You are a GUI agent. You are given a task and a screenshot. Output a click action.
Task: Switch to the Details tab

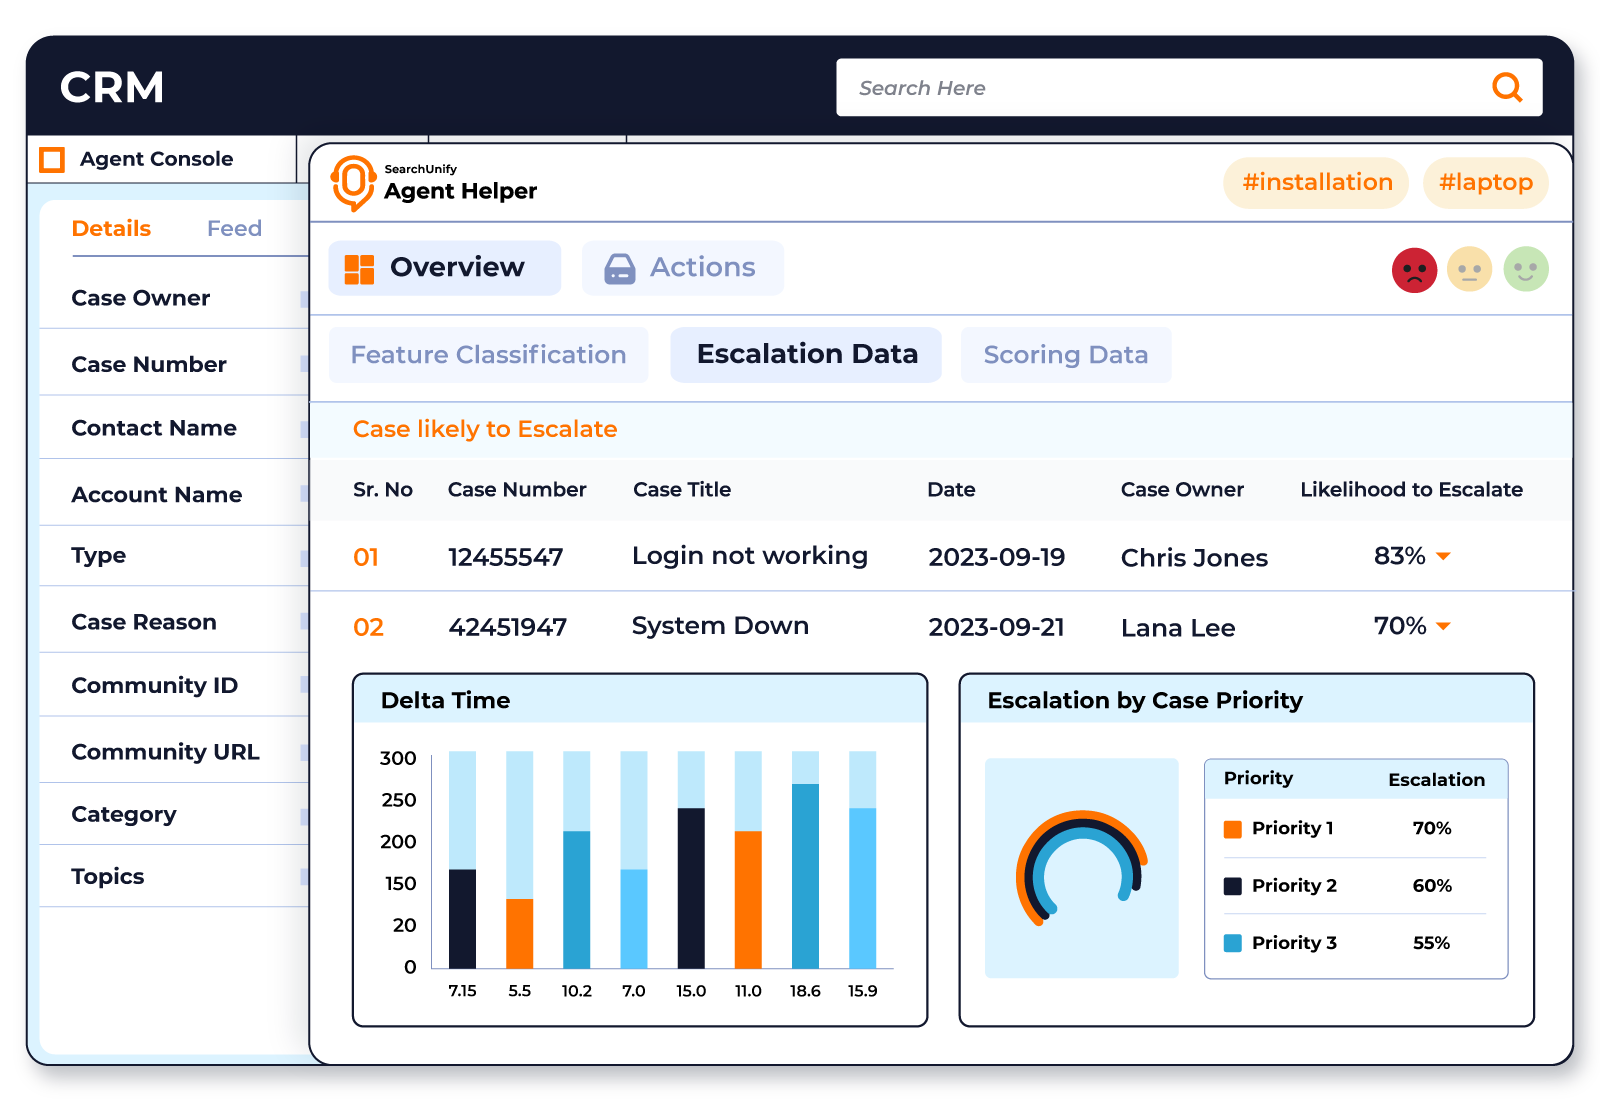111,229
